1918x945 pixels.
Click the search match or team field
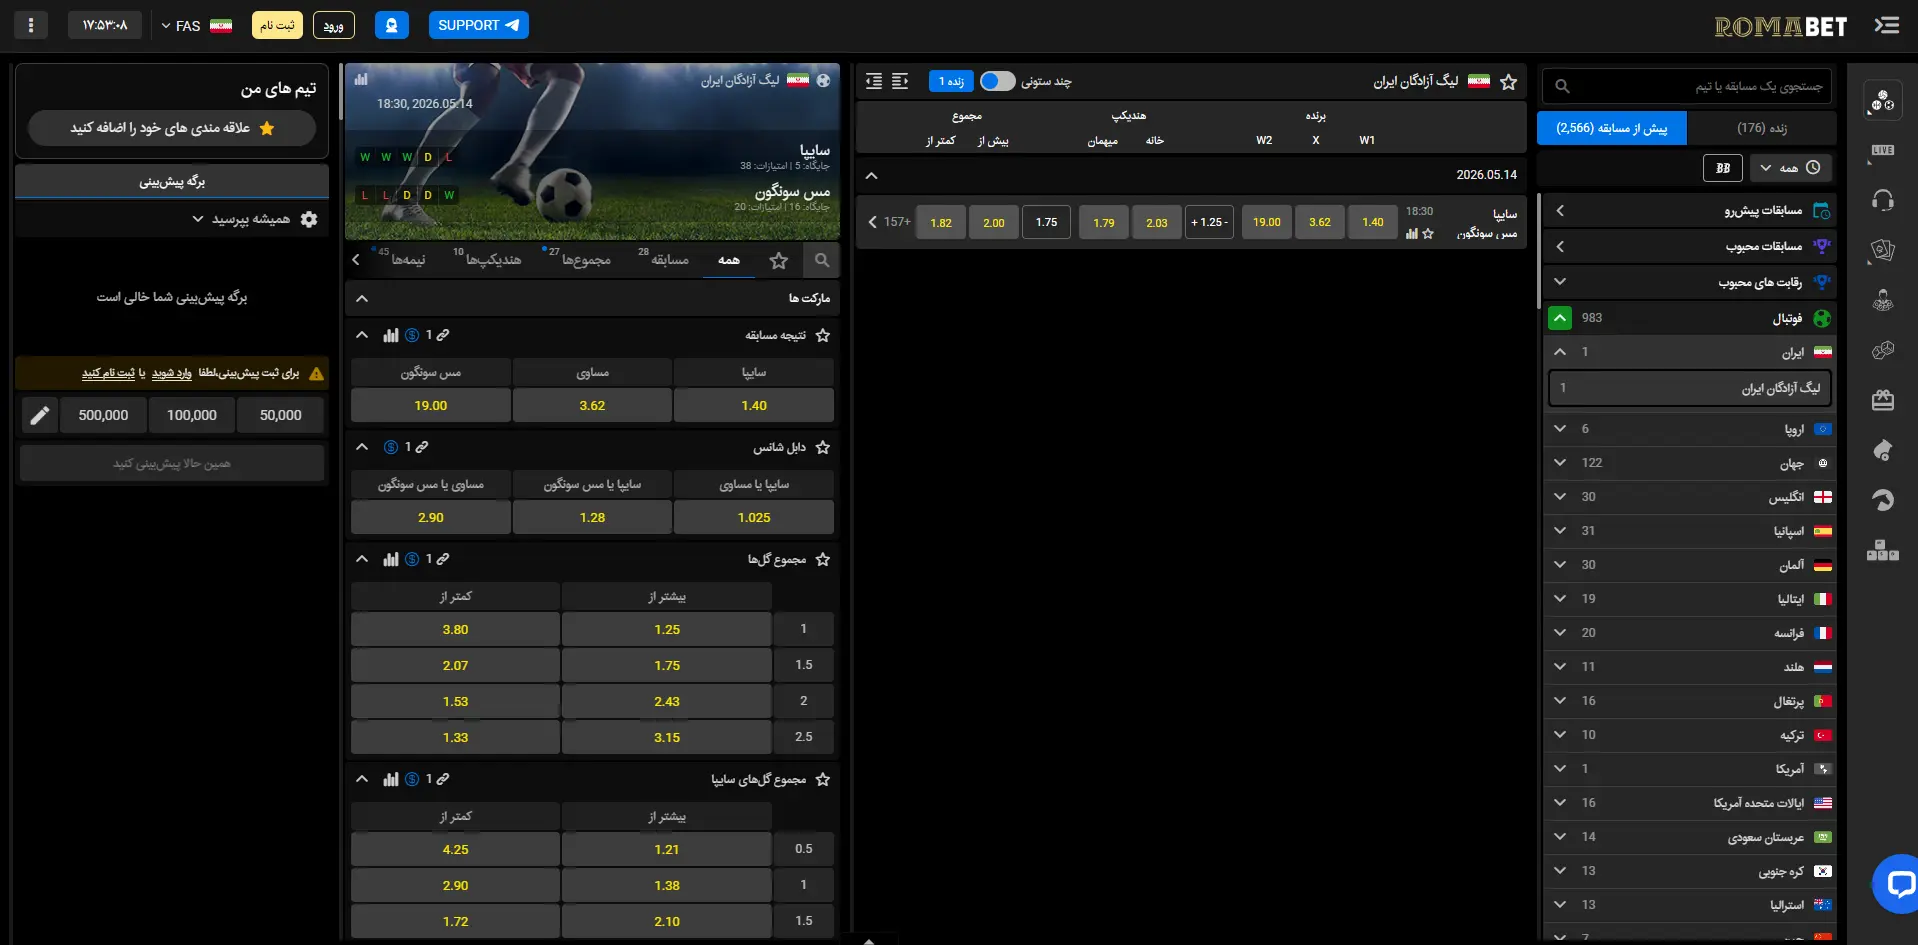point(1687,87)
